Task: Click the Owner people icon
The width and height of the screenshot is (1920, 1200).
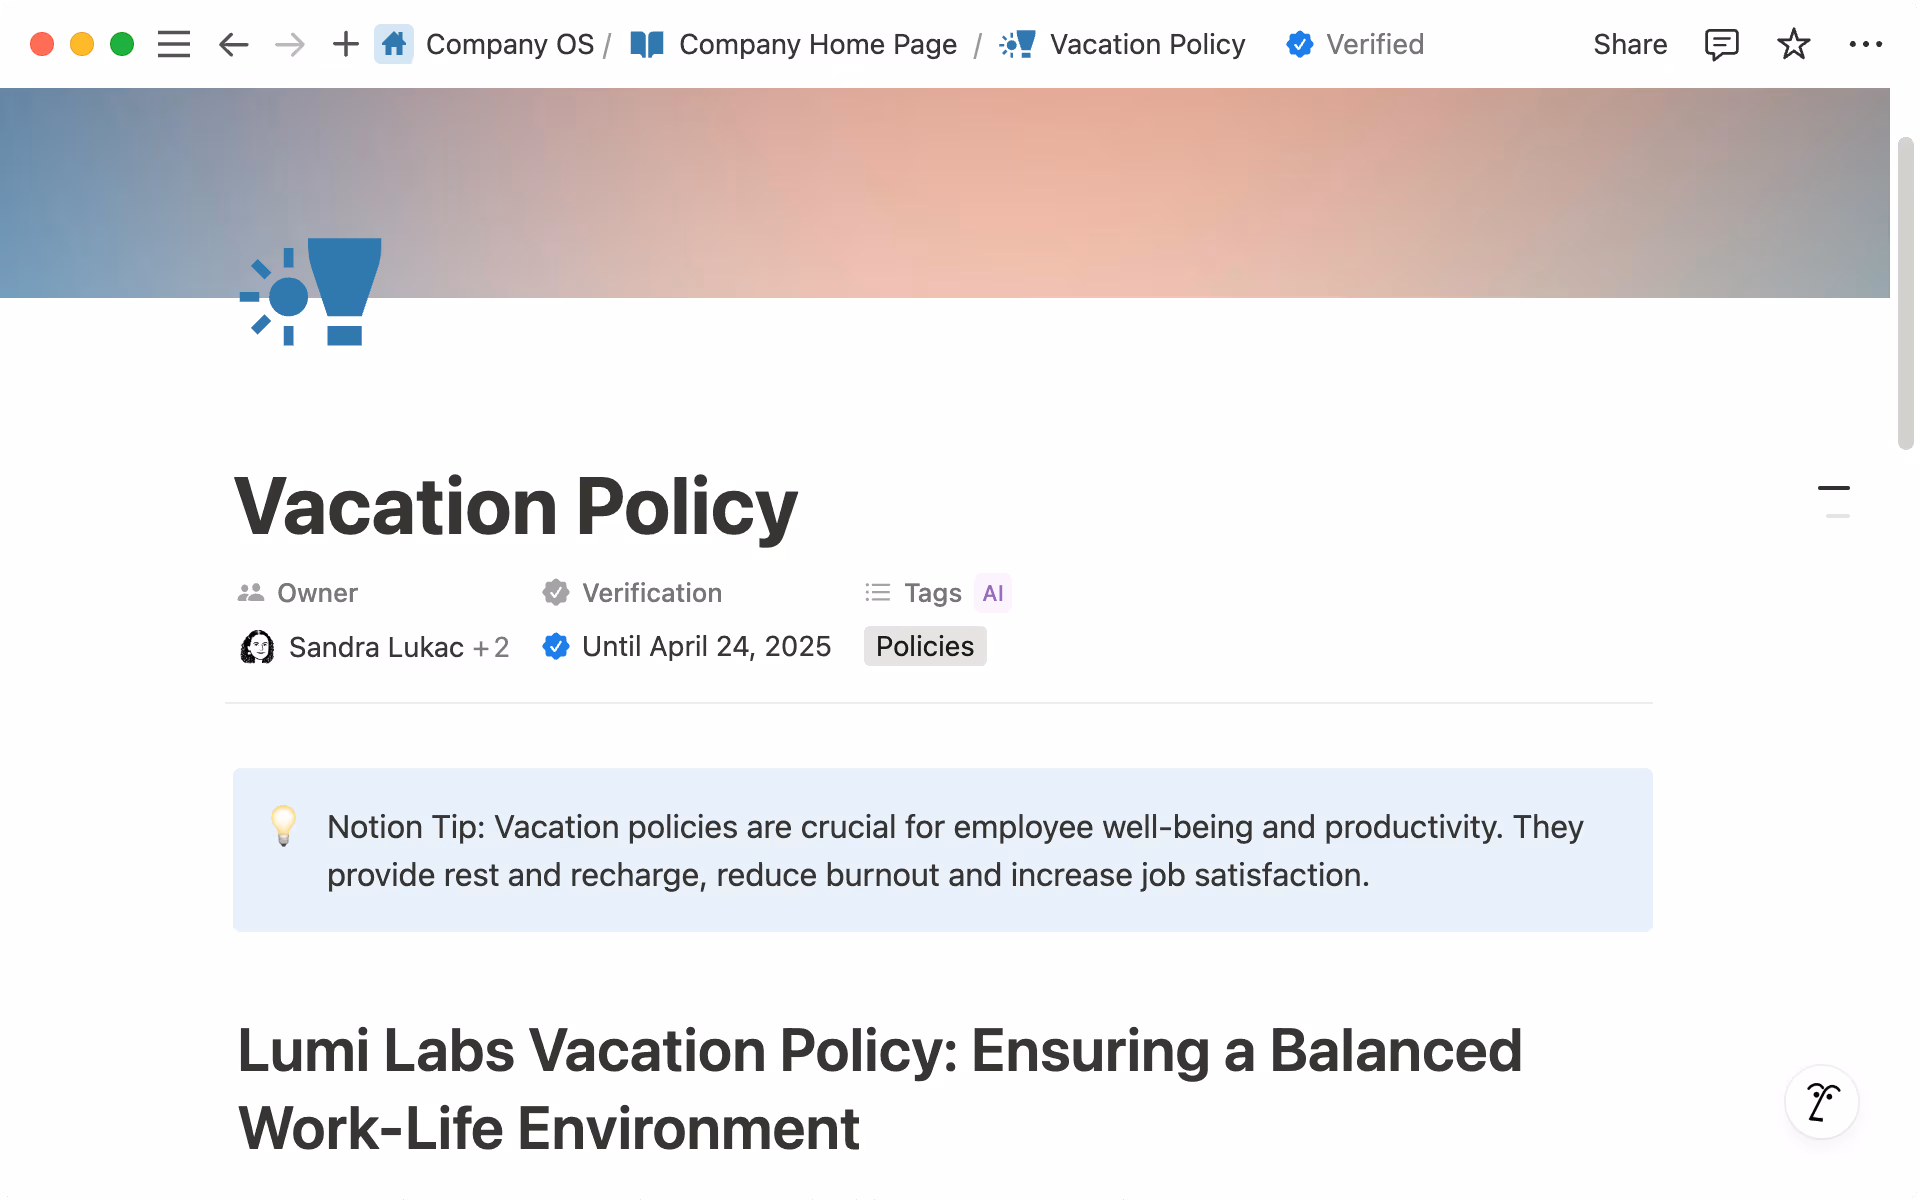Action: pos(250,592)
